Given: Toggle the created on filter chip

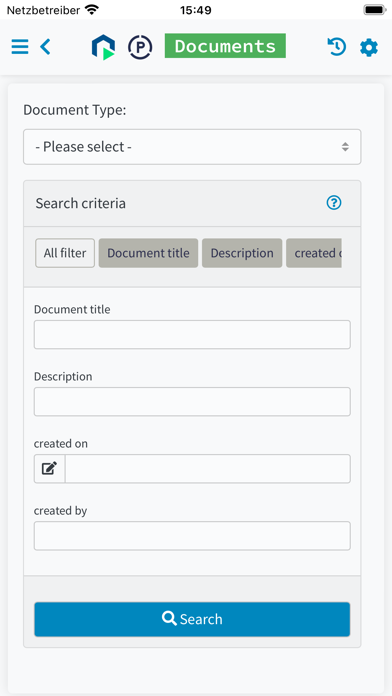Looking at the screenshot, I should pos(314,253).
